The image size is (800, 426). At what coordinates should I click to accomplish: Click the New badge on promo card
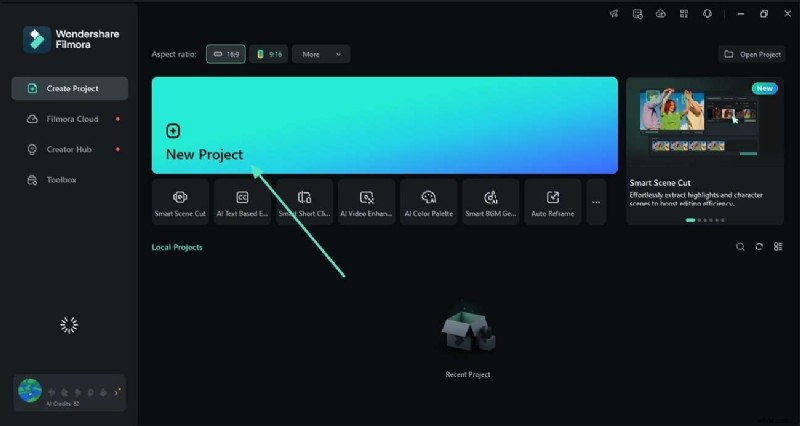pos(764,88)
